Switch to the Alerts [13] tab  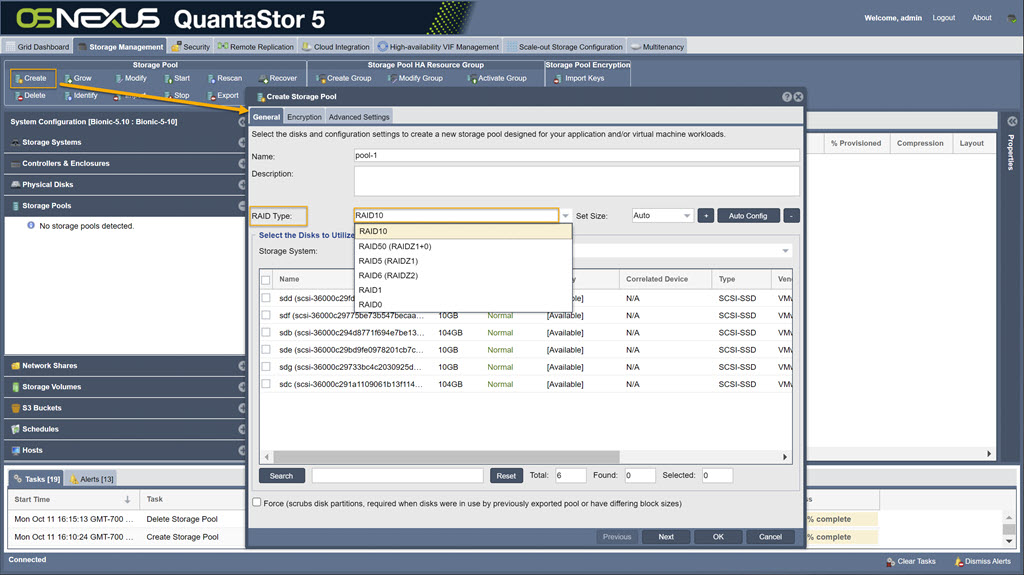(x=92, y=479)
